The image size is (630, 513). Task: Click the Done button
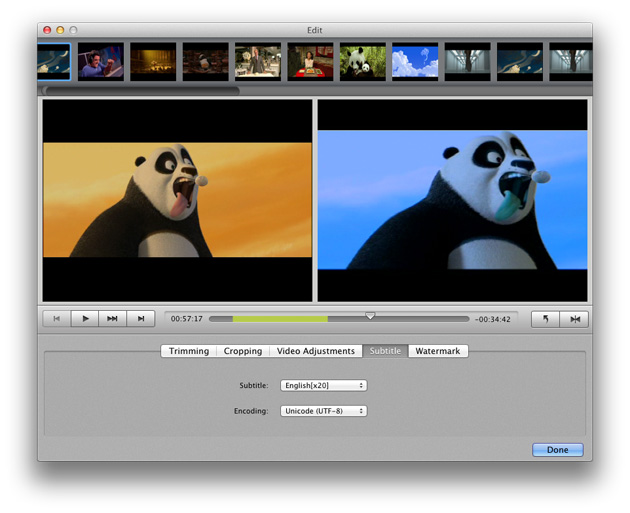(x=557, y=450)
